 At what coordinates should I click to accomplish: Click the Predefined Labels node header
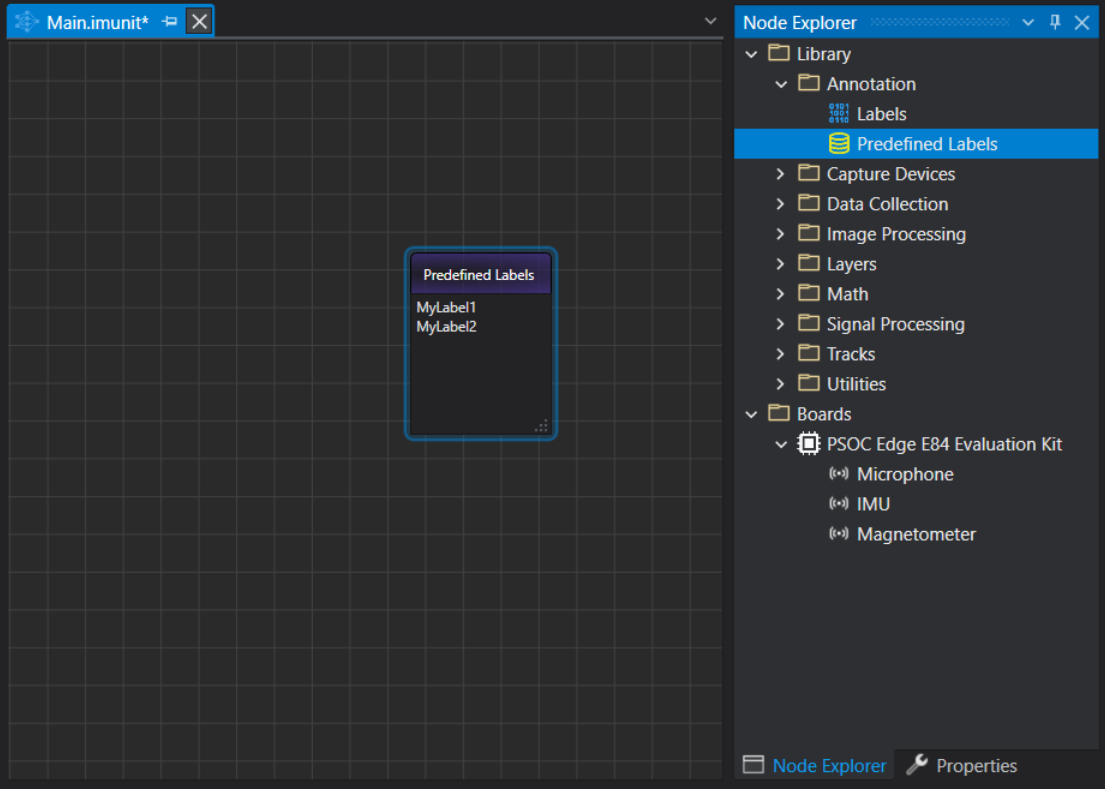coord(479,275)
